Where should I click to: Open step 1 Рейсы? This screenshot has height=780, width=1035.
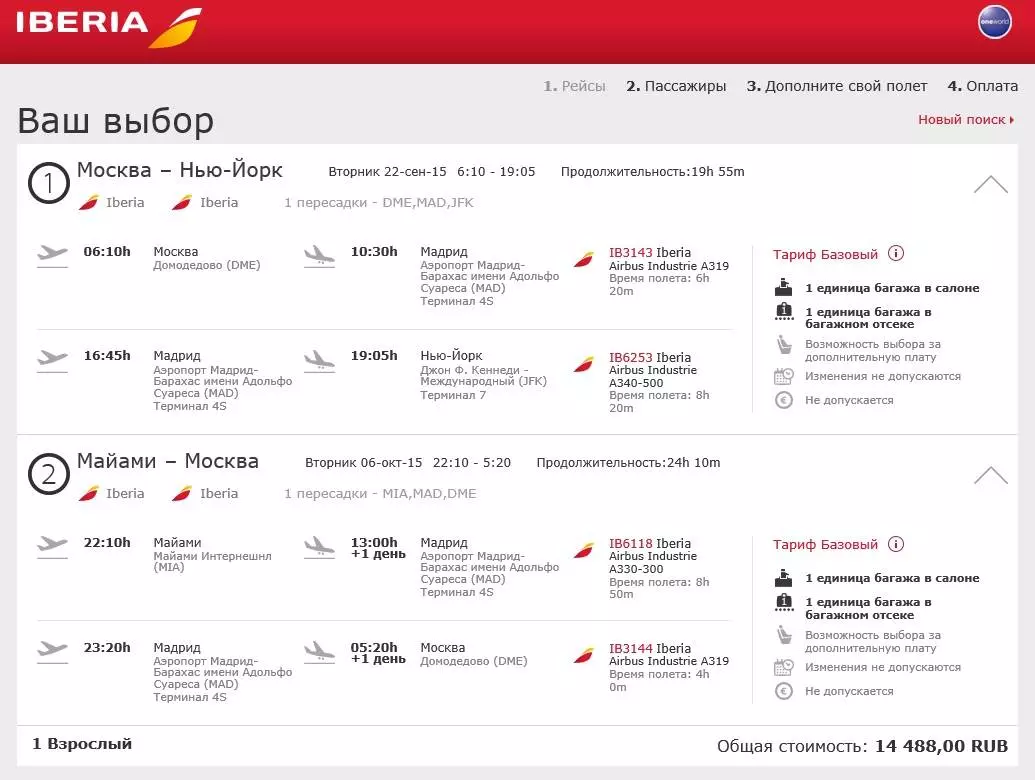574,86
